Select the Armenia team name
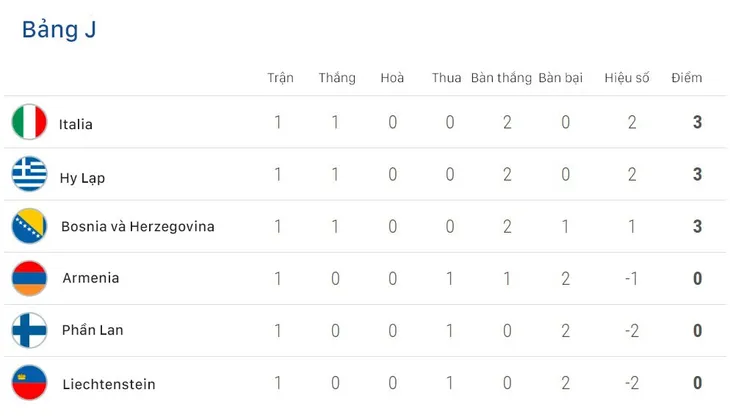This screenshot has width=730, height=417. coord(91,278)
